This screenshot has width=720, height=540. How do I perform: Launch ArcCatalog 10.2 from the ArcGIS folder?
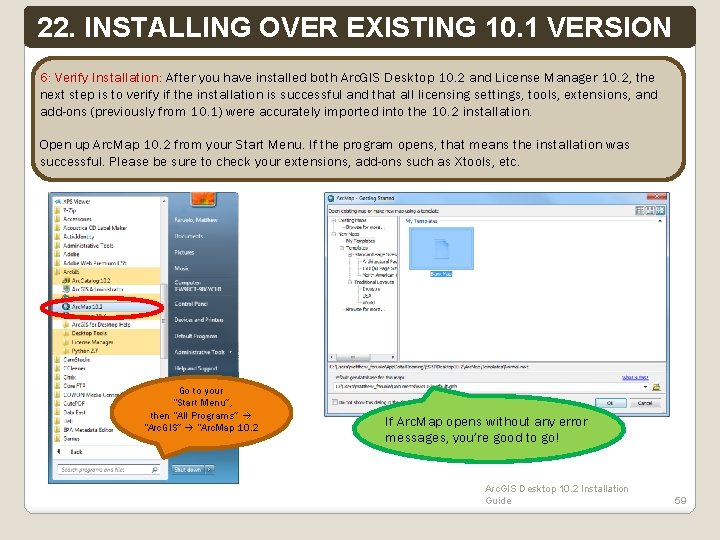(91, 280)
